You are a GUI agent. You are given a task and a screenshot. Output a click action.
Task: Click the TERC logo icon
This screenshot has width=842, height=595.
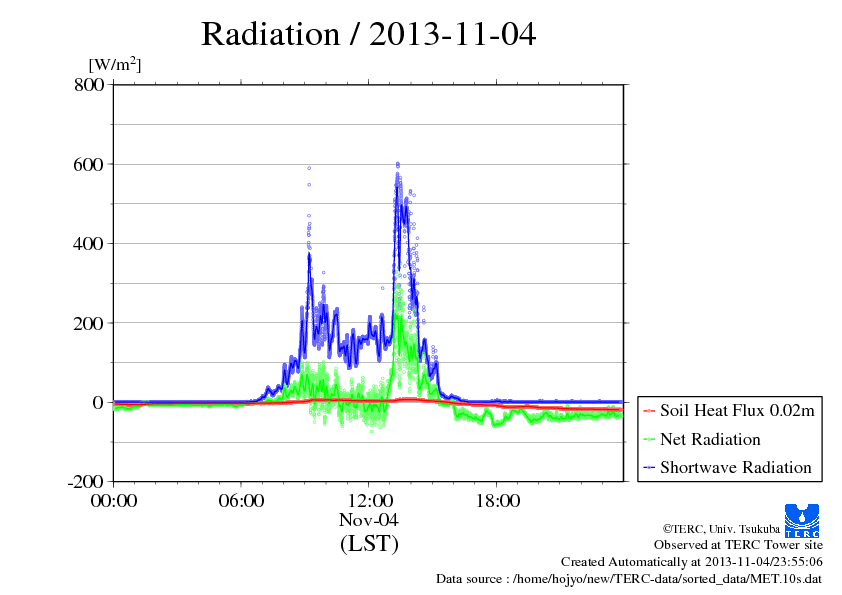click(802, 521)
